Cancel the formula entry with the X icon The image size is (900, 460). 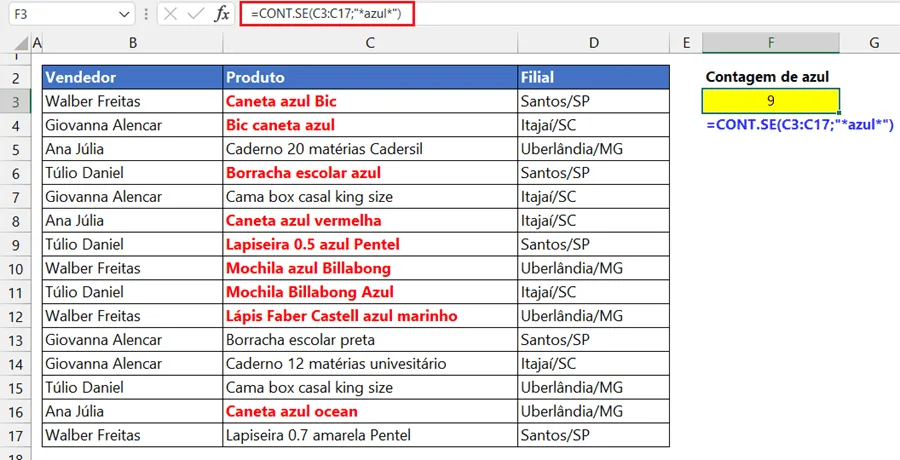pos(170,14)
